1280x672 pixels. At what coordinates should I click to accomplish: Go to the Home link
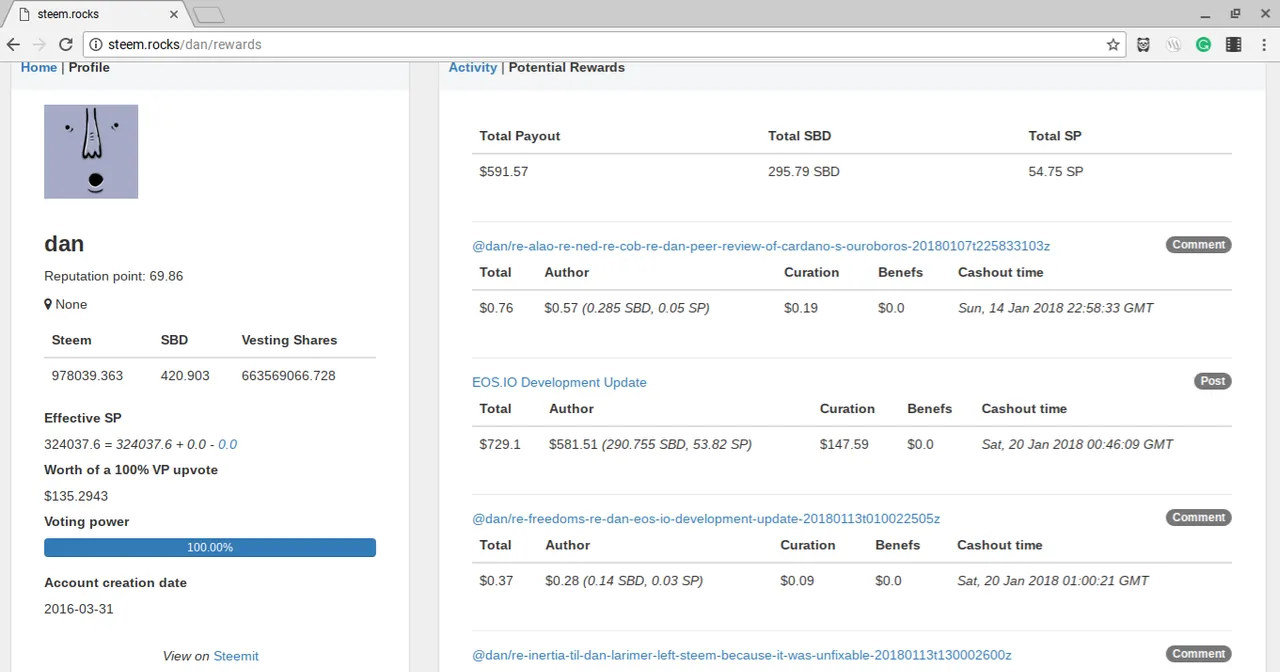coord(38,67)
